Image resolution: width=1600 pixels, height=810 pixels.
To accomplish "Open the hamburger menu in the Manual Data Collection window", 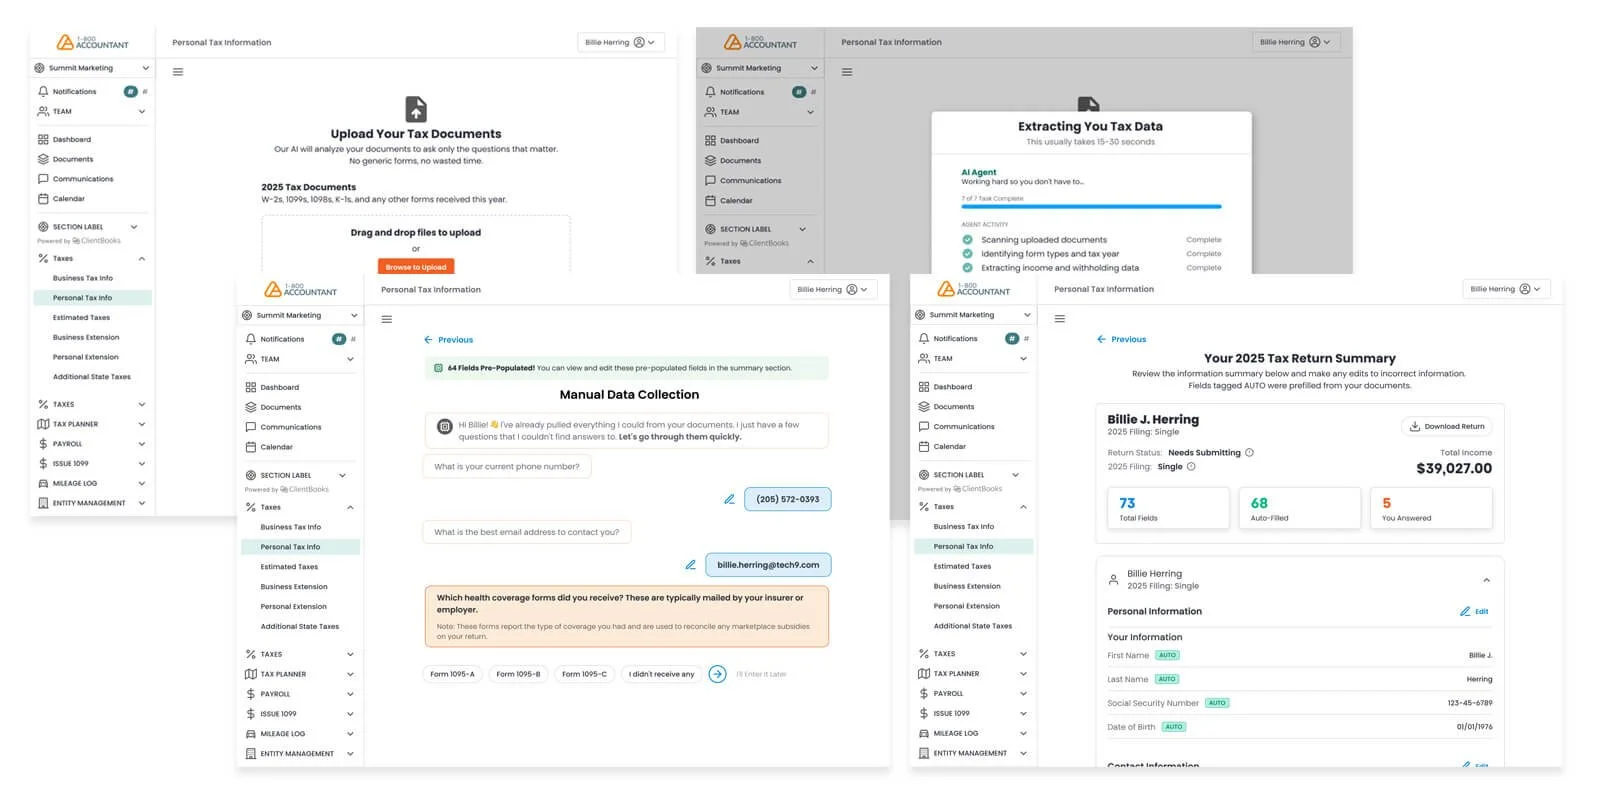I will [387, 319].
